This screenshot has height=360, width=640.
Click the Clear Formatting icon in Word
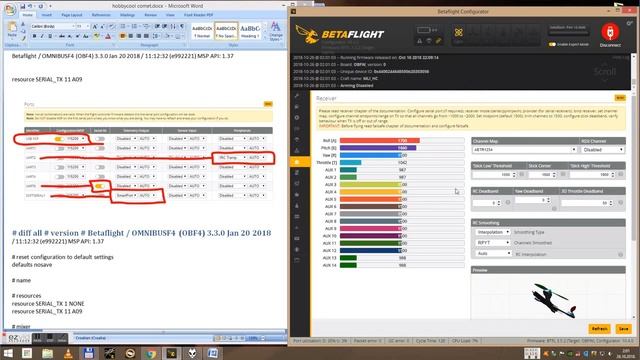112,27
